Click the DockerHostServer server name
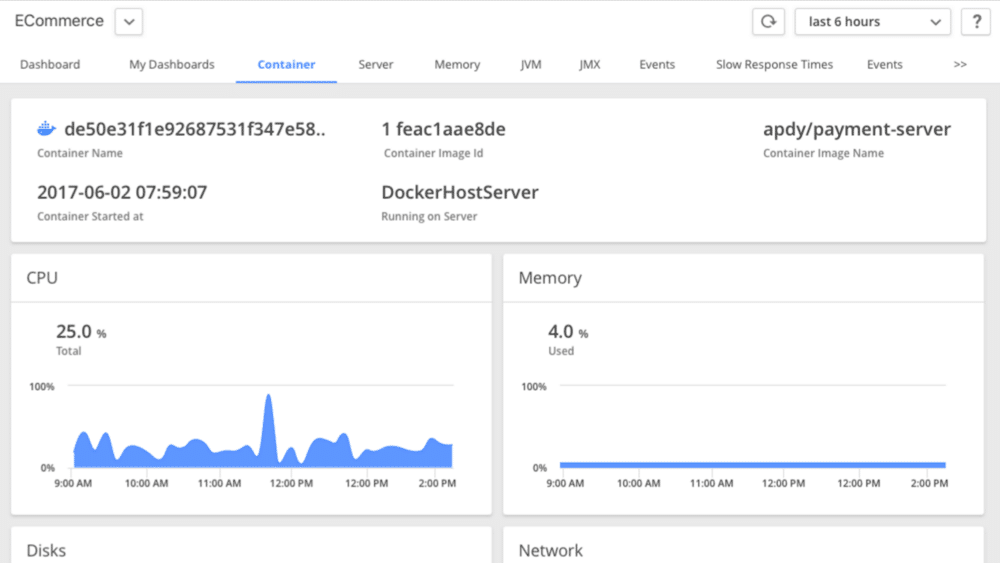 [460, 193]
